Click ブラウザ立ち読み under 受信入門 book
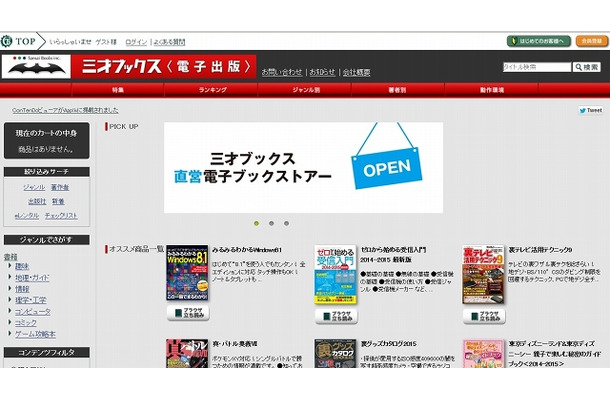 [x=337, y=316]
